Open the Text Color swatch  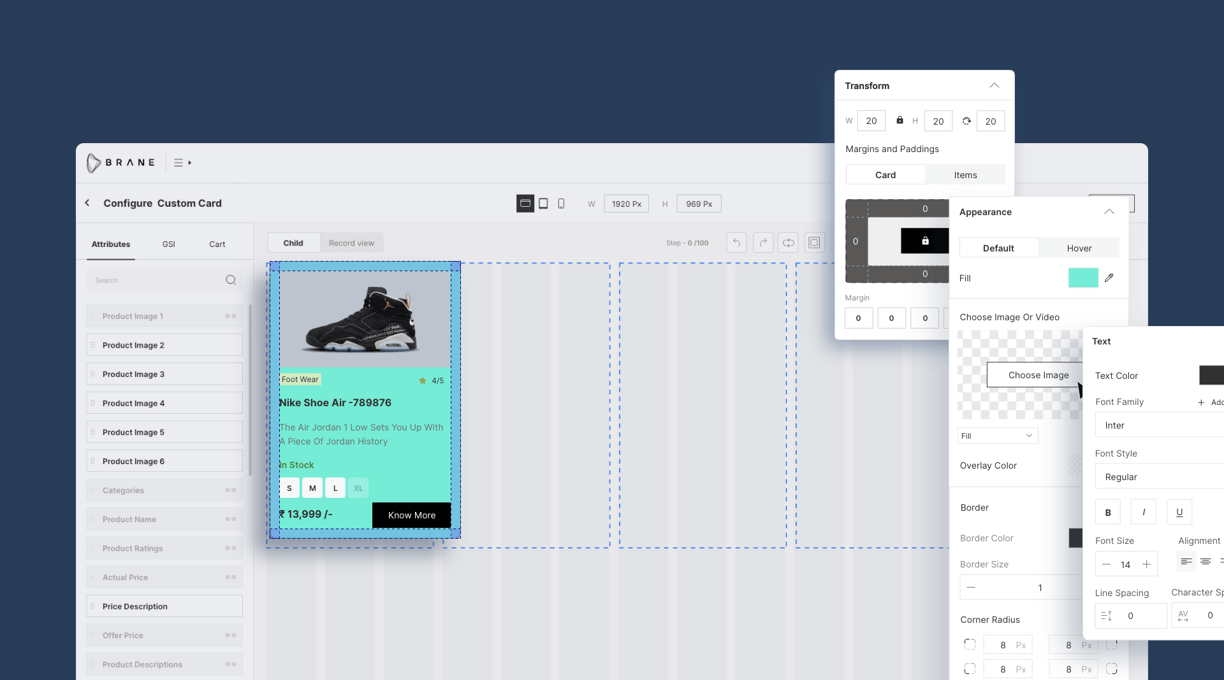(x=1211, y=375)
